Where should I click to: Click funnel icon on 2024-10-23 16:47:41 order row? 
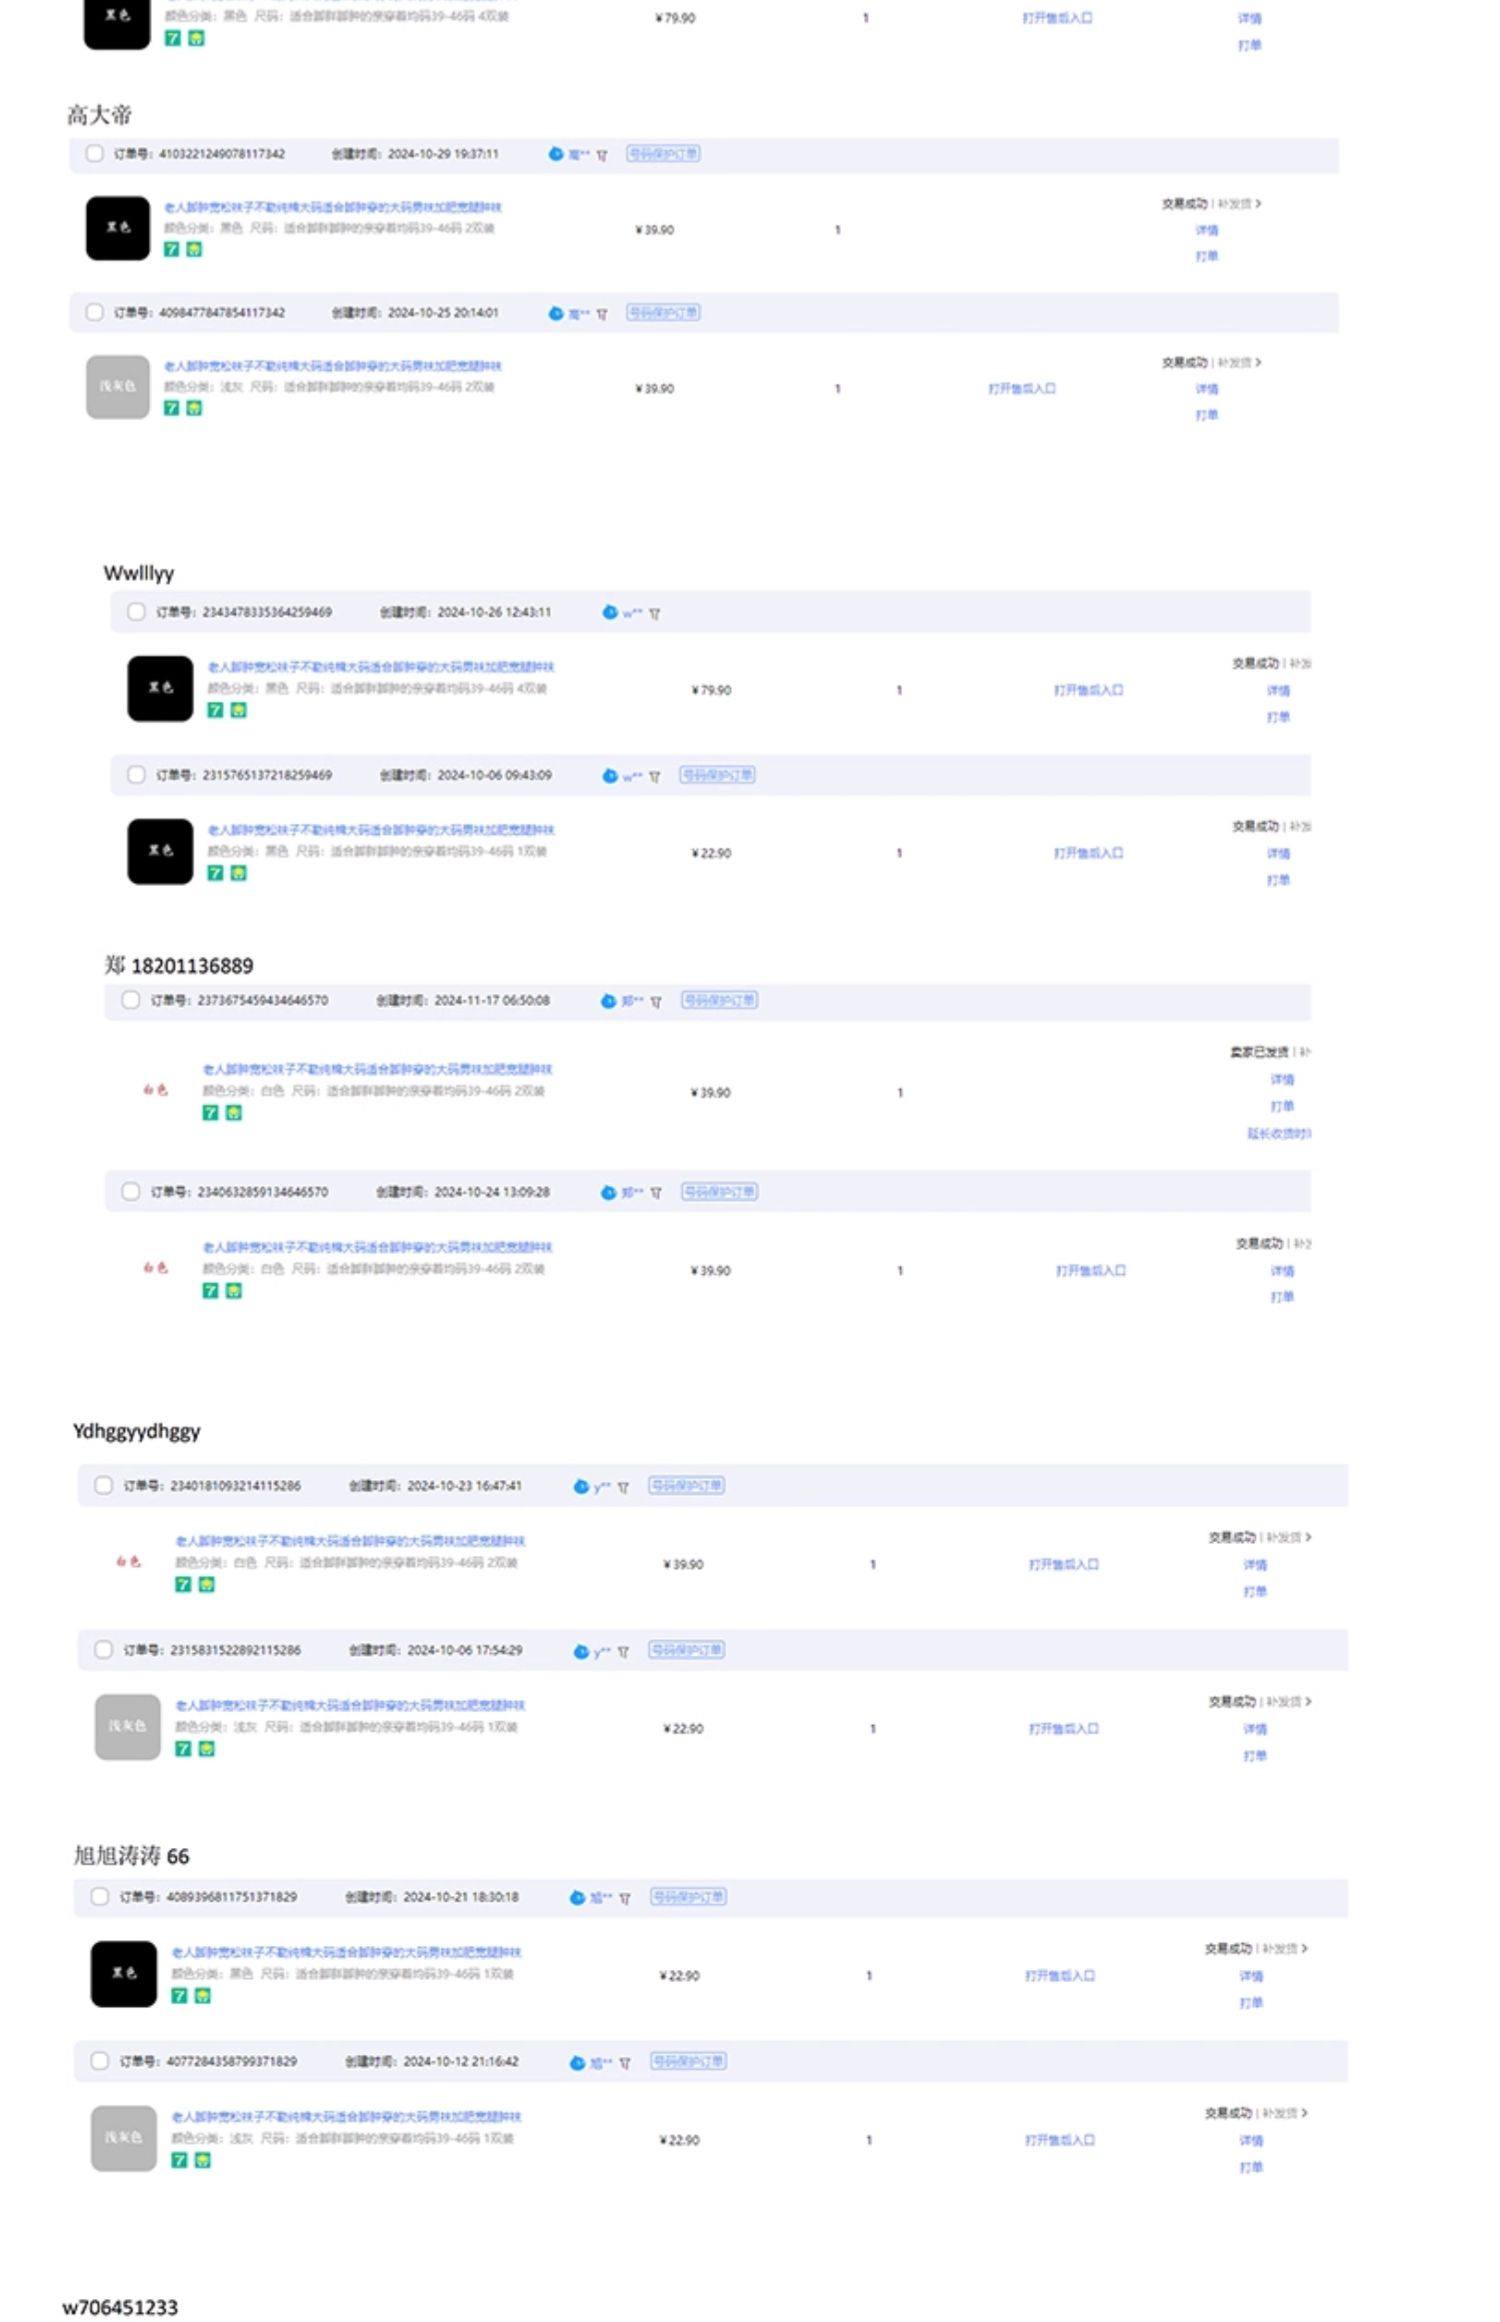(623, 1487)
